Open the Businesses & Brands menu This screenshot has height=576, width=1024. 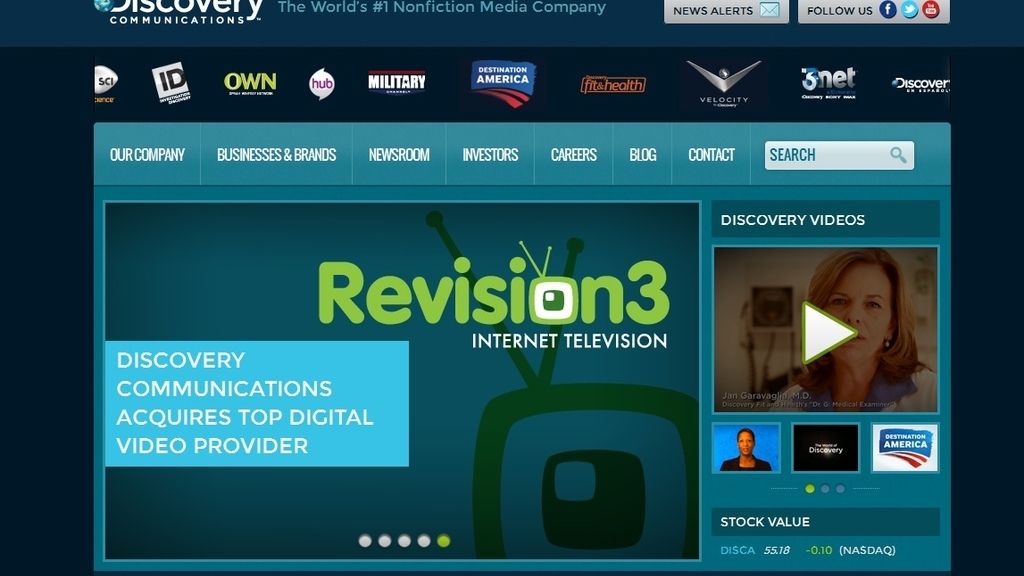point(276,155)
